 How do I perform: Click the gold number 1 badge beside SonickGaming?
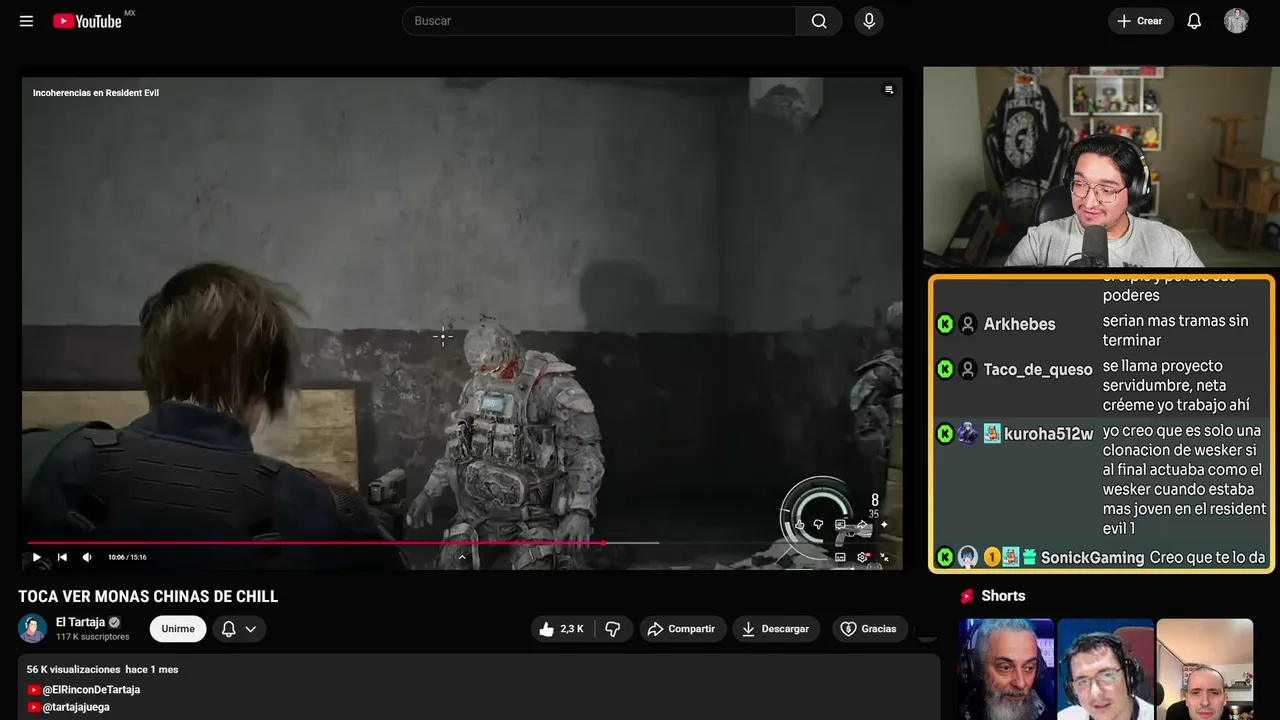[992, 558]
